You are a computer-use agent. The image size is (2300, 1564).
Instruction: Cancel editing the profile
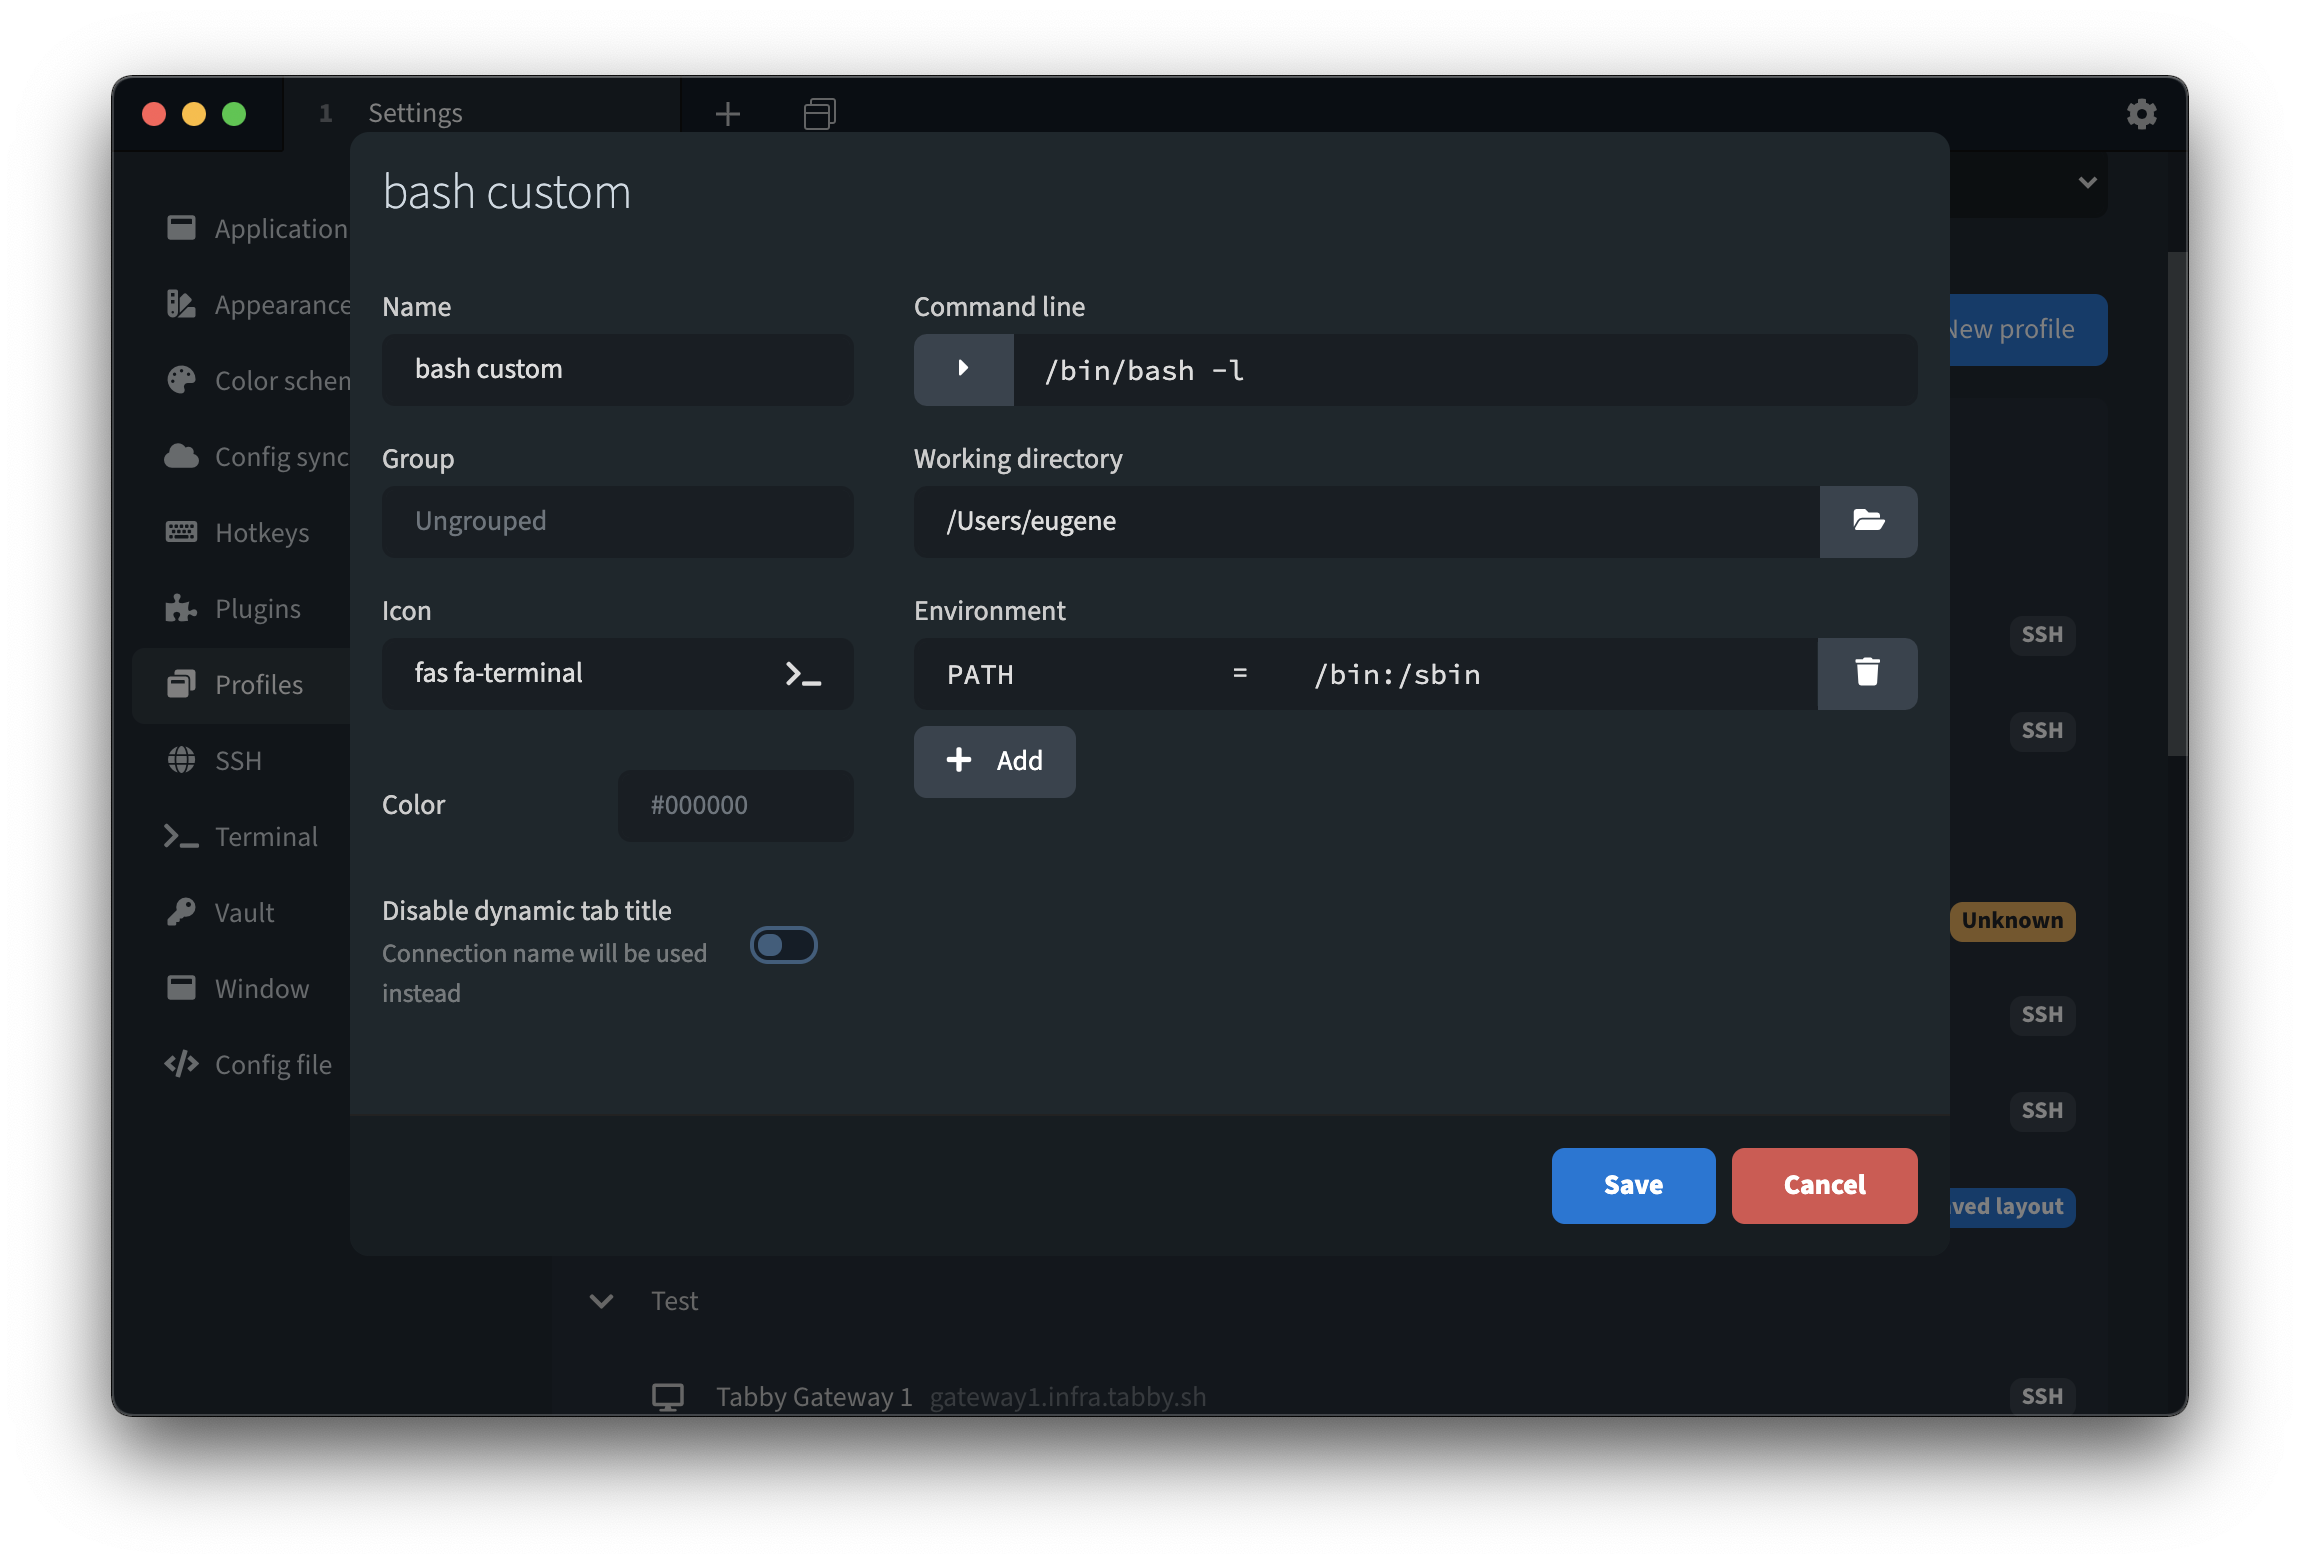click(1823, 1185)
